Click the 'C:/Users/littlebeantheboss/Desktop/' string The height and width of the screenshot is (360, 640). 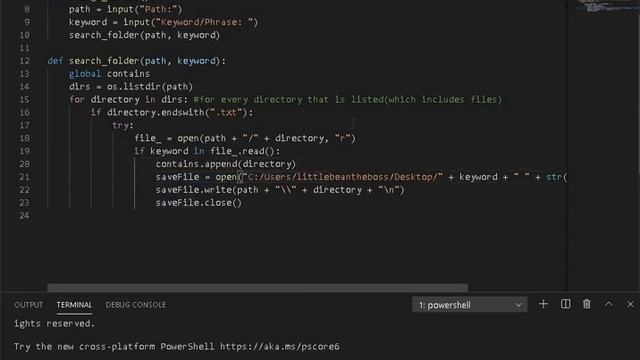pyautogui.click(x=343, y=177)
